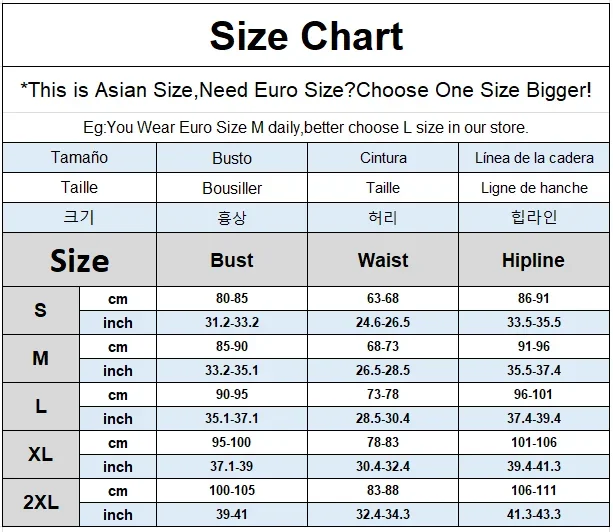This screenshot has height=532, width=613.
Task: Click the Tamaño header cell
Action: click(79, 158)
